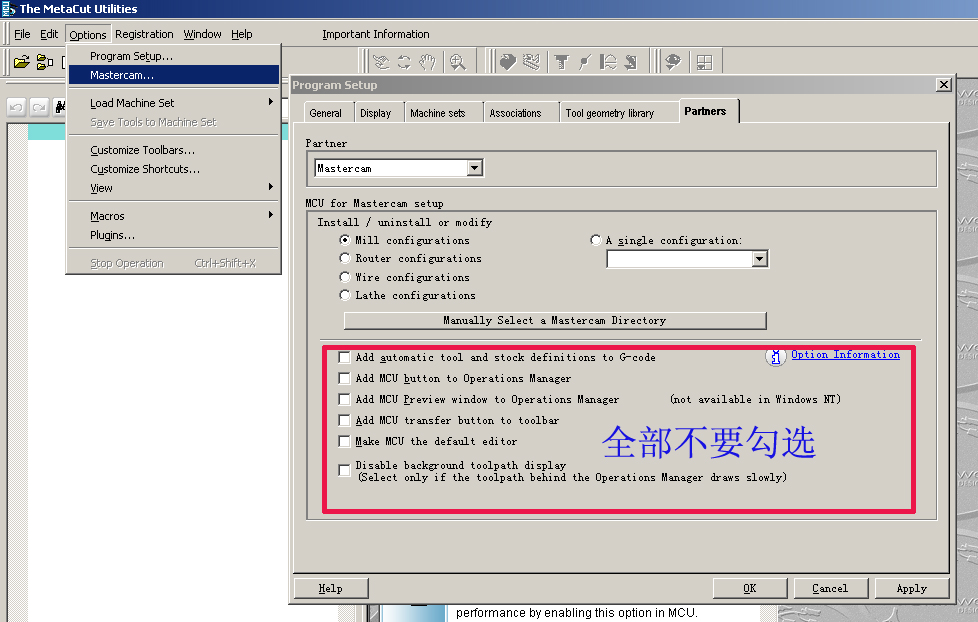Close the Program Setup dialog

[944, 84]
